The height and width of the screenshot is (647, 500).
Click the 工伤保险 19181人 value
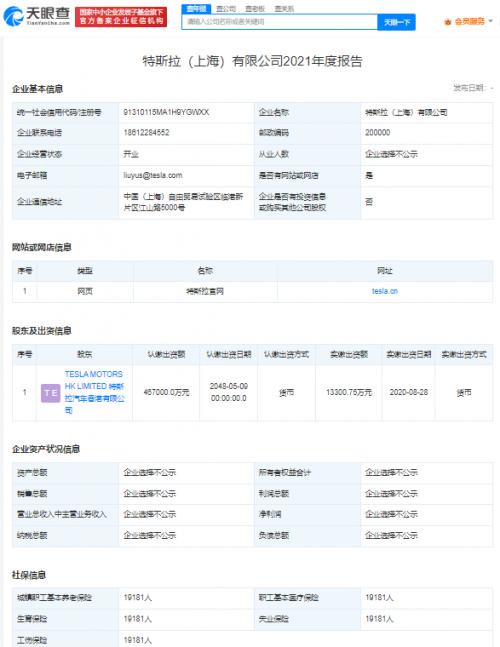point(138,640)
